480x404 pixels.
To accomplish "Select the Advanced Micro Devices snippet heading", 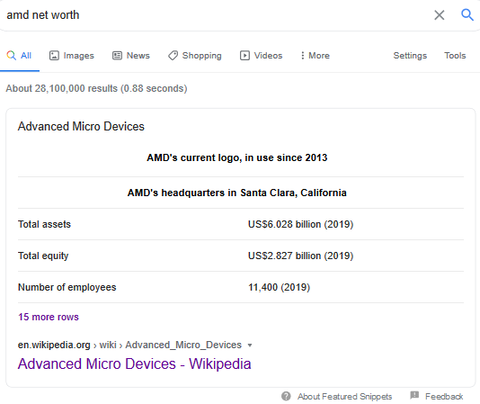I will (81, 127).
